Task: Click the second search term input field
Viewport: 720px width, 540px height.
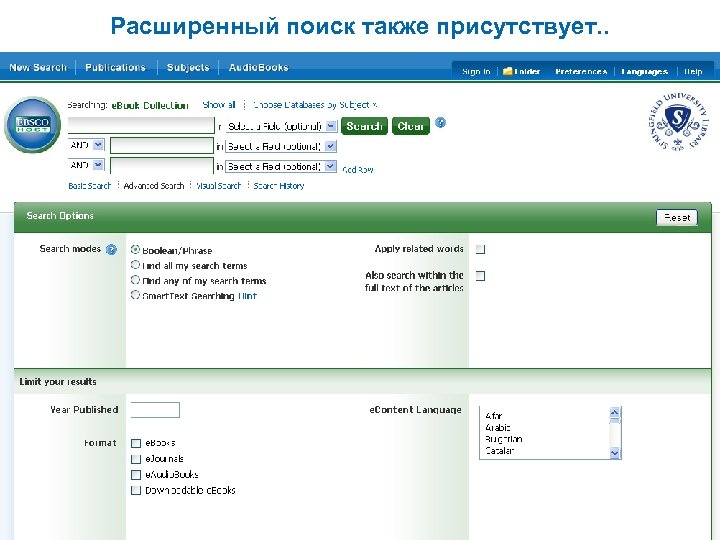Action: [162, 146]
